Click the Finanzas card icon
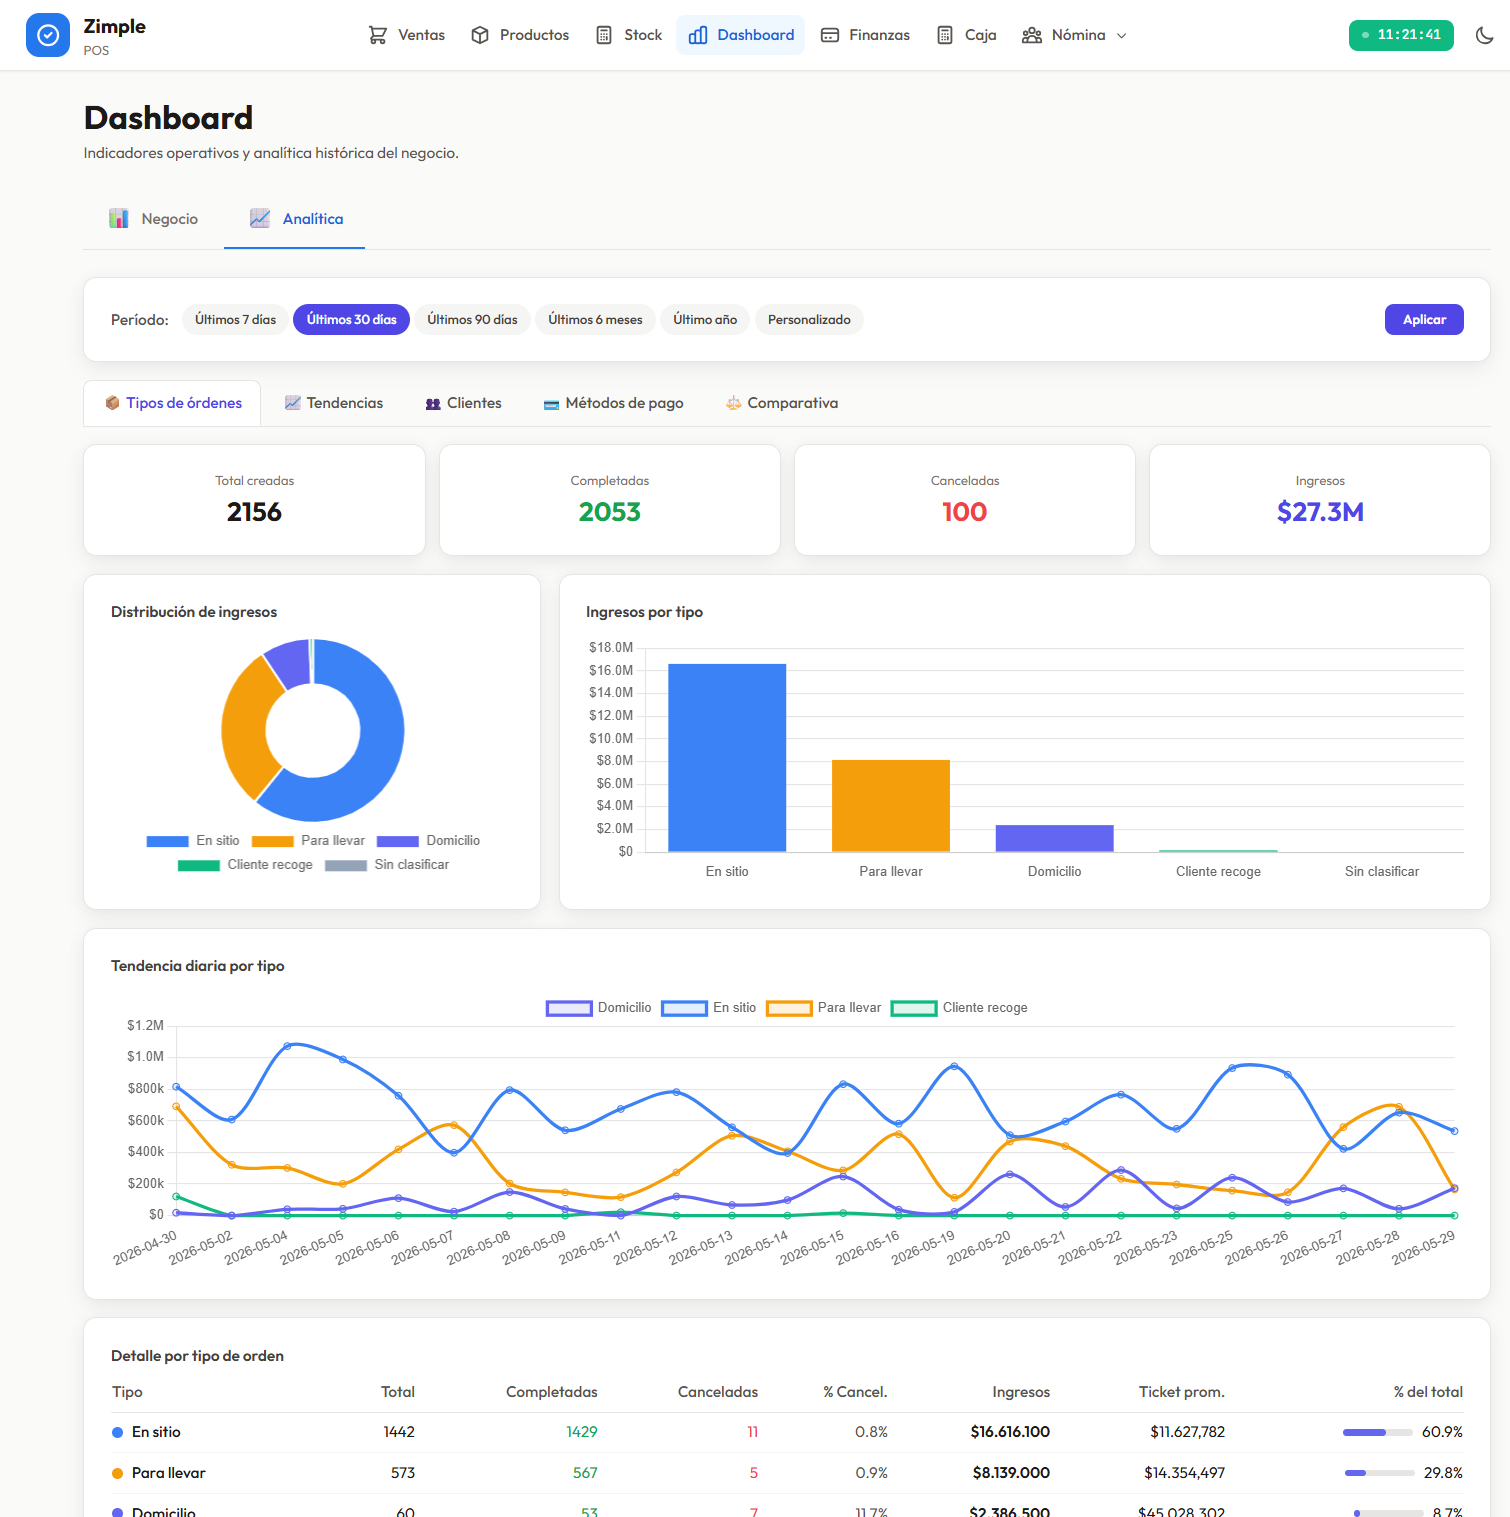Viewport: 1510px width, 1517px height. coord(830,35)
